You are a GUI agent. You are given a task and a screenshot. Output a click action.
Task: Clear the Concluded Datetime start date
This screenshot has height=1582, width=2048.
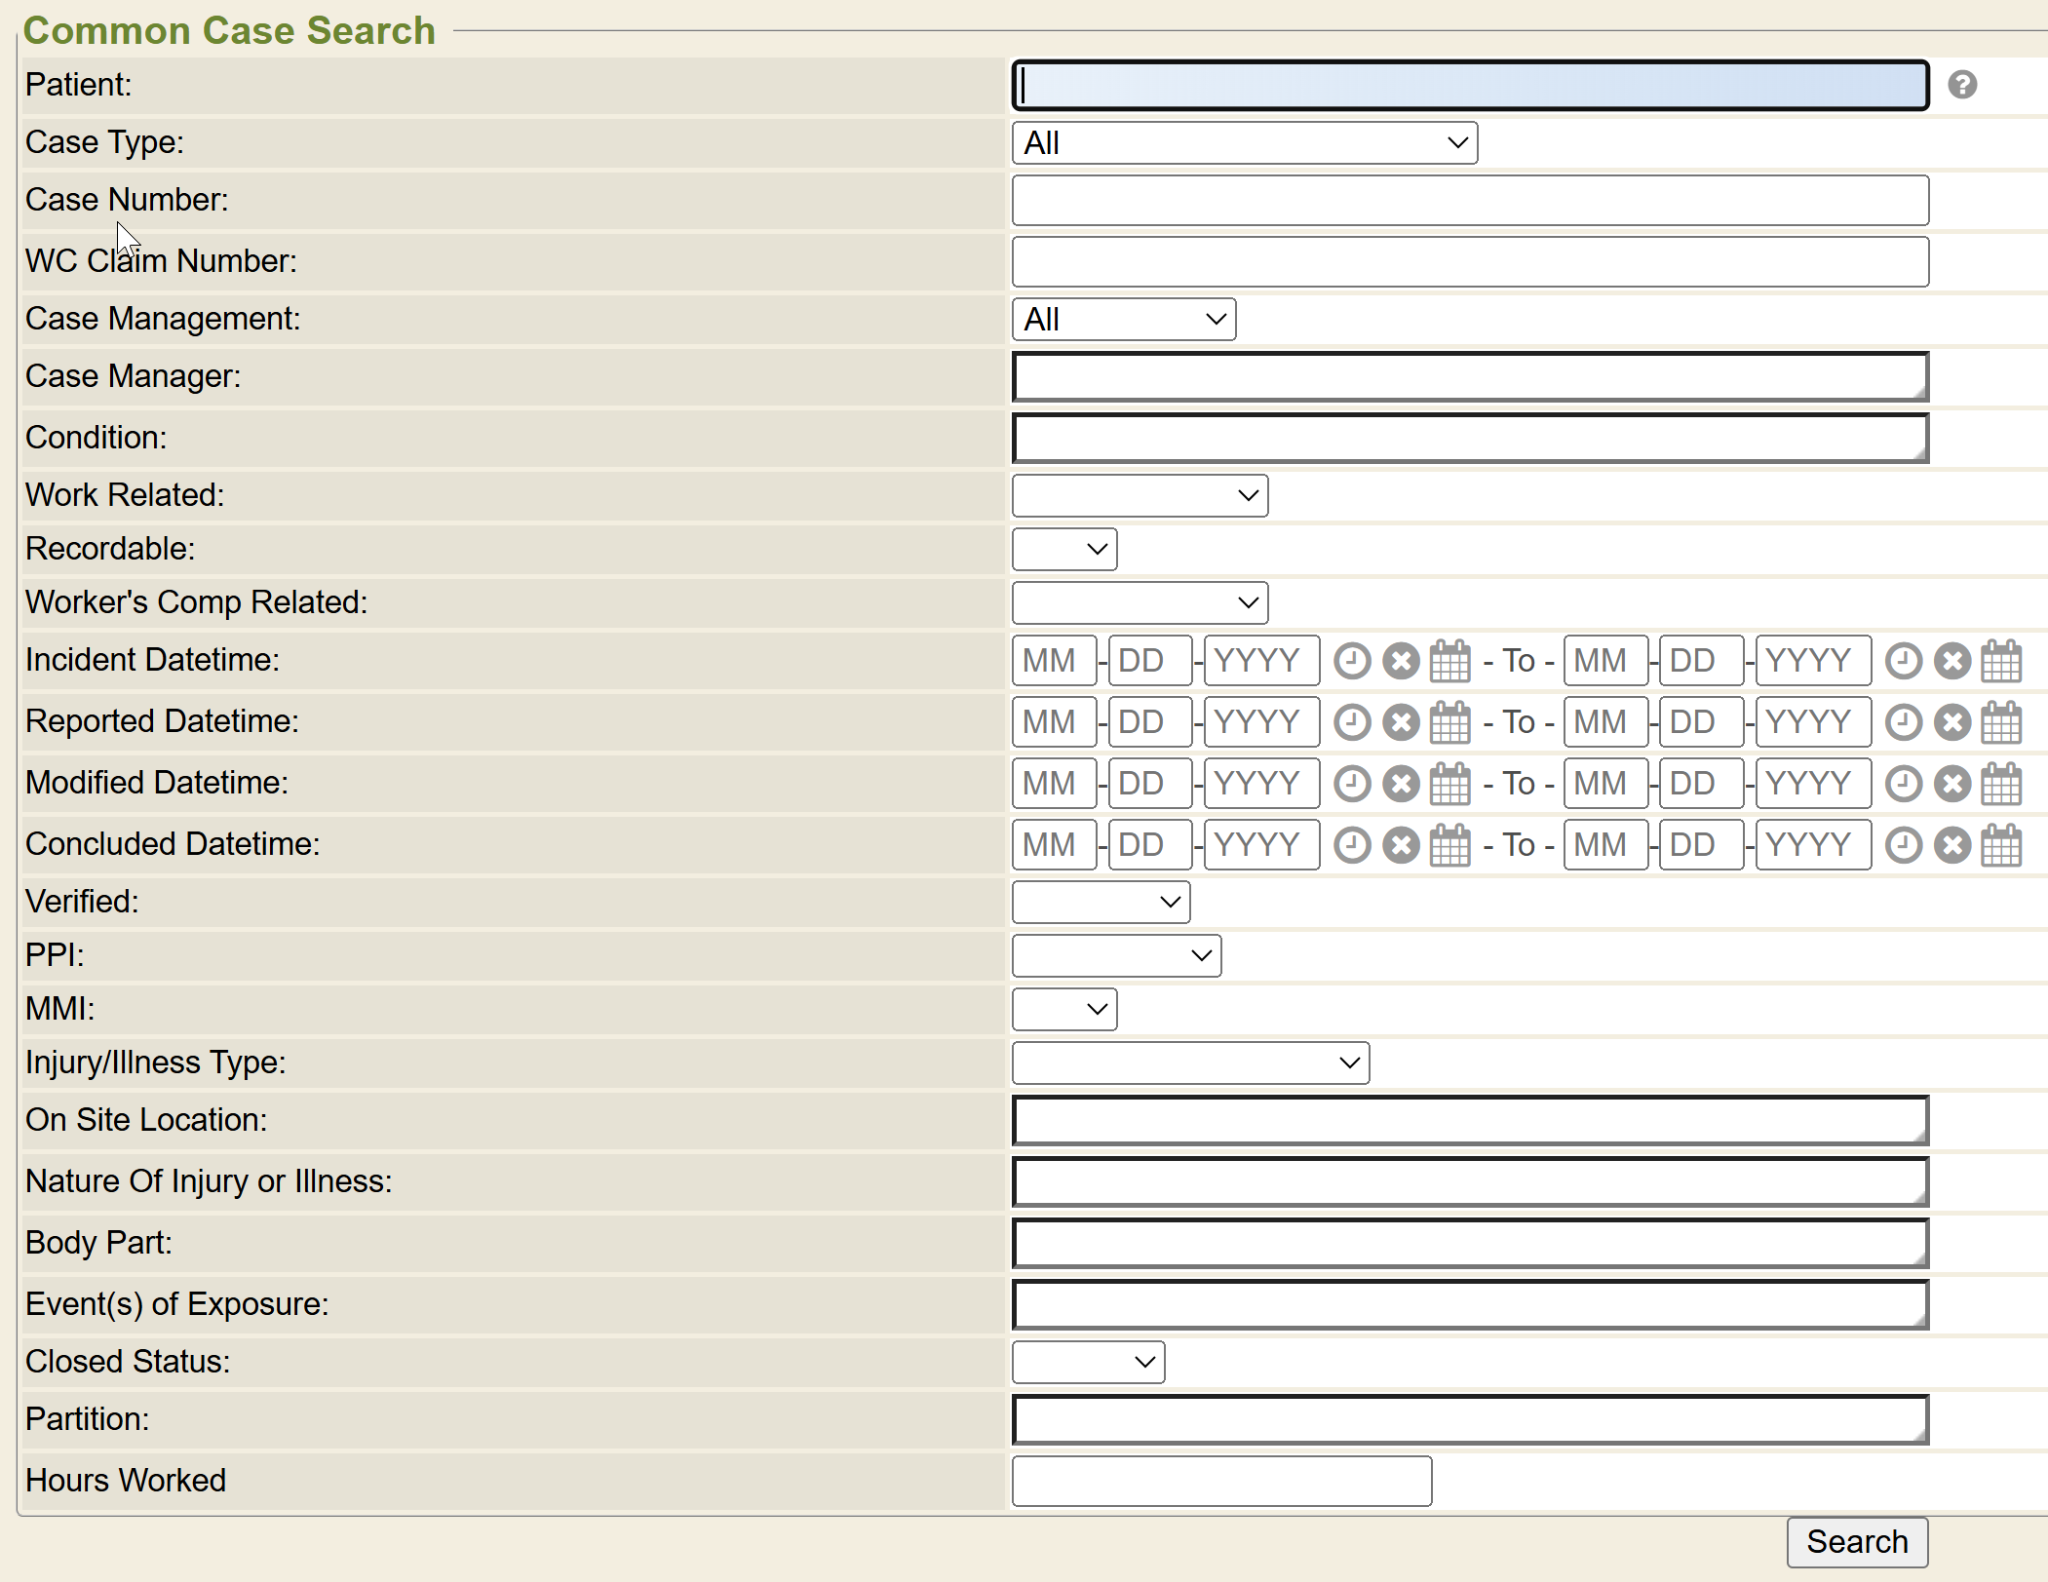[1400, 845]
